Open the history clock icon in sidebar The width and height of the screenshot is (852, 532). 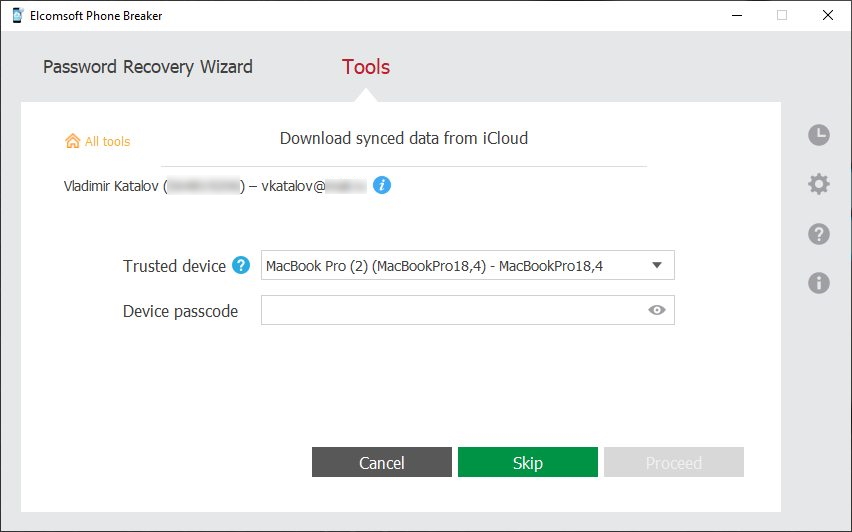(x=818, y=135)
